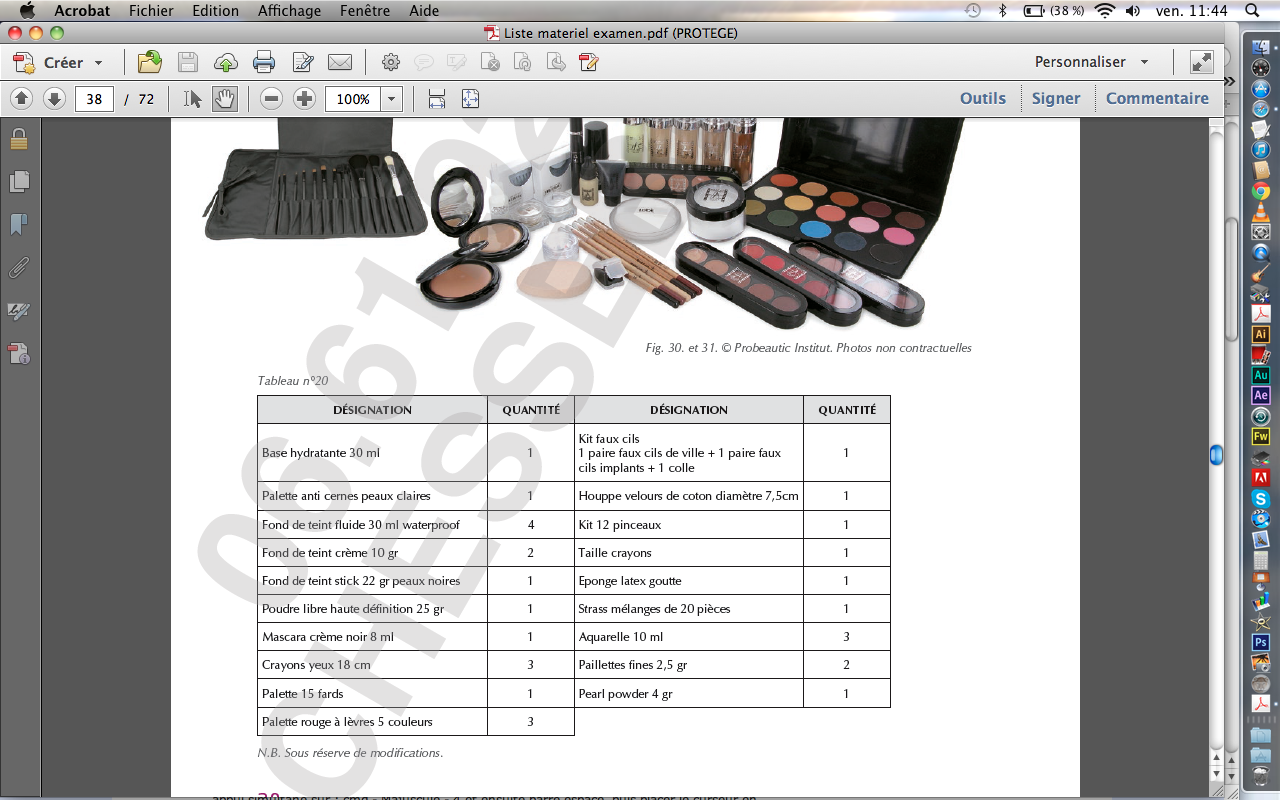This screenshot has height=800, width=1280.
Task: Activate the Hand pan tool
Action: tap(225, 99)
